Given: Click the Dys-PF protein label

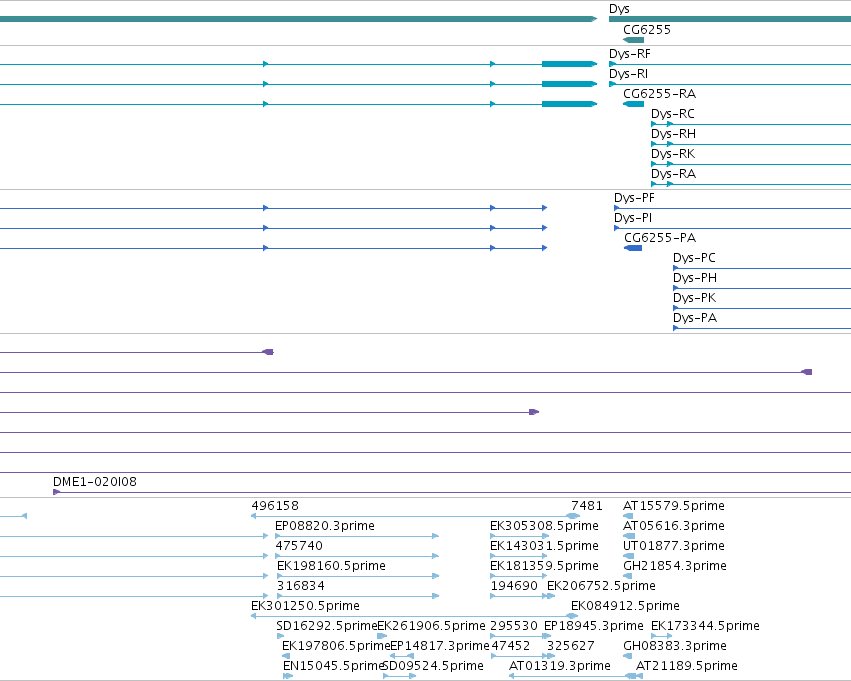Looking at the screenshot, I should click(634, 198).
